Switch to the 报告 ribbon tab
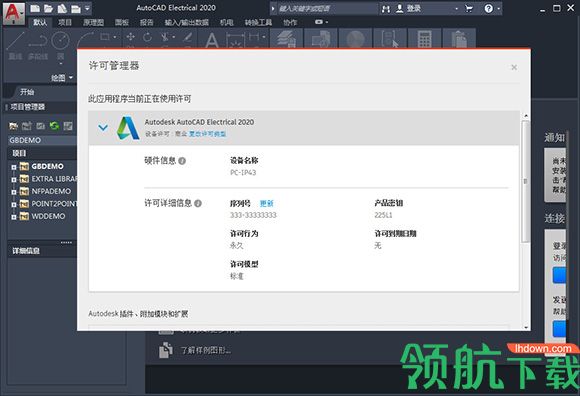This screenshot has height=396, width=580. pyautogui.click(x=146, y=22)
